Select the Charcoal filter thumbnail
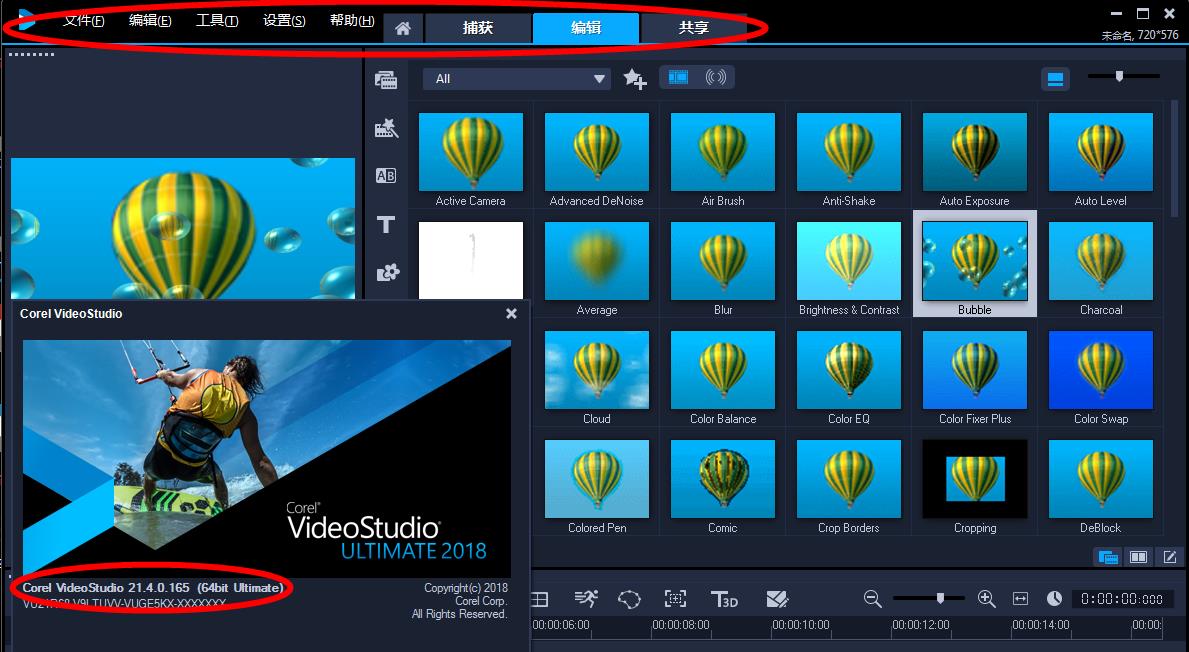The image size is (1189, 652). click(x=1100, y=261)
